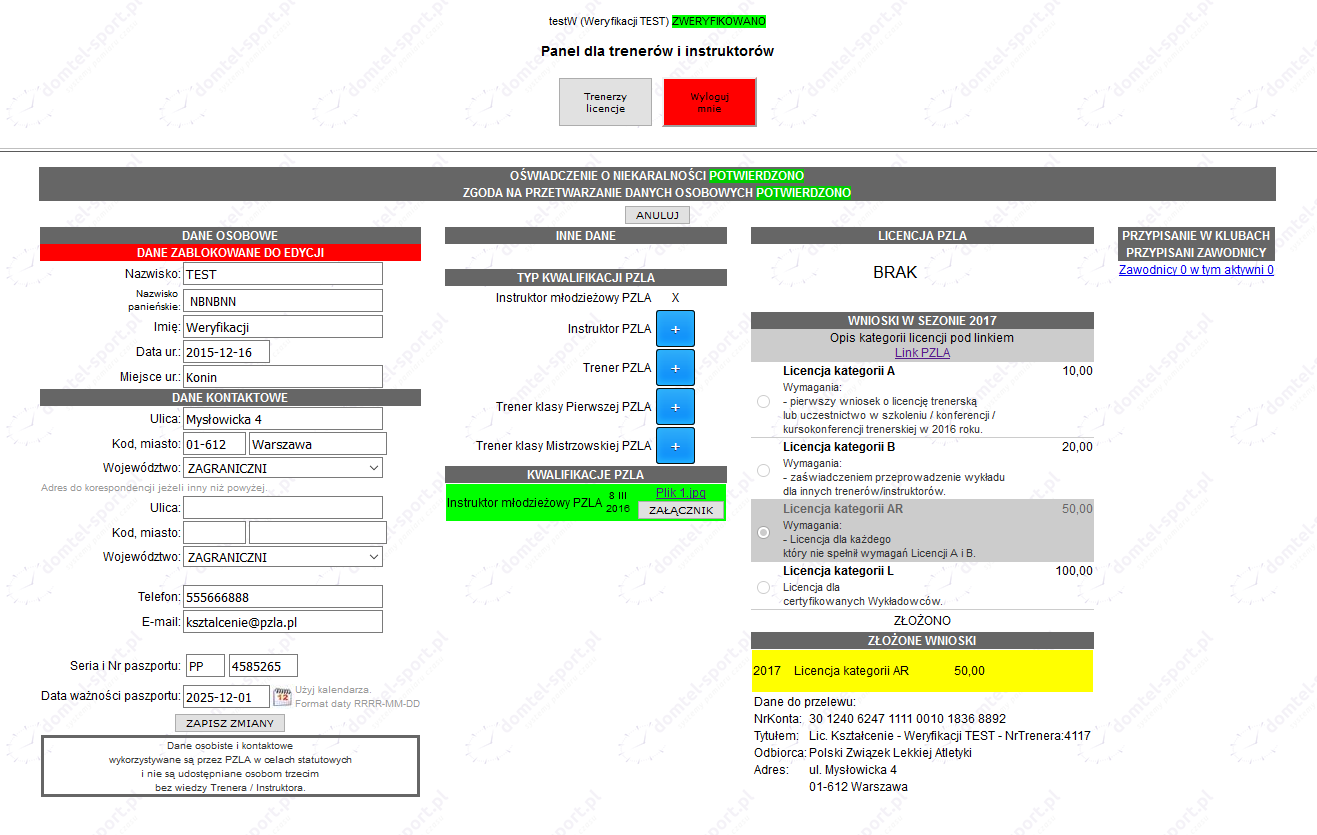Click the PRZYPISANI ZAWODNICY header
The image size is (1317, 835).
coord(1196,253)
